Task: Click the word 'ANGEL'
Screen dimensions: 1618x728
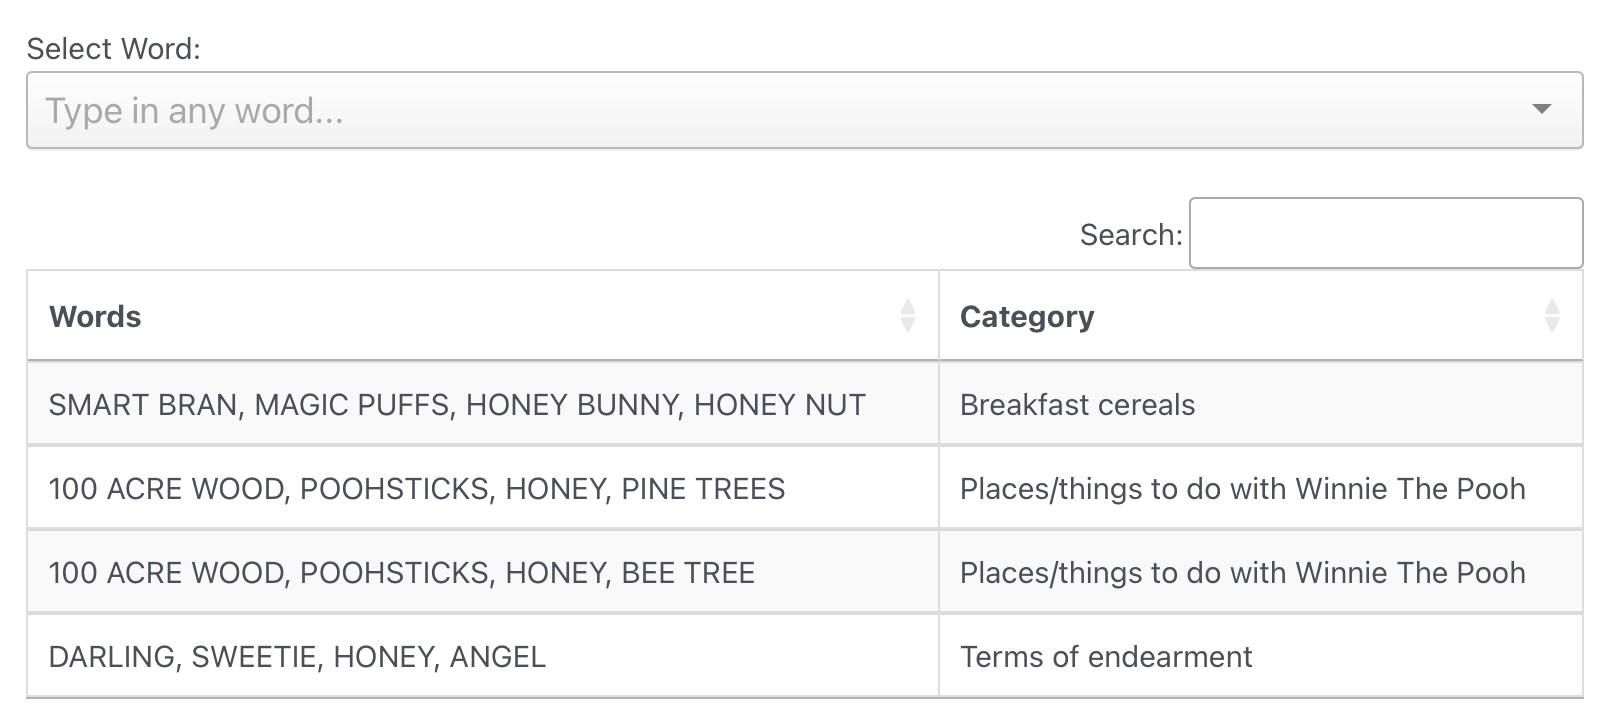Action: pyautogui.click(x=497, y=657)
